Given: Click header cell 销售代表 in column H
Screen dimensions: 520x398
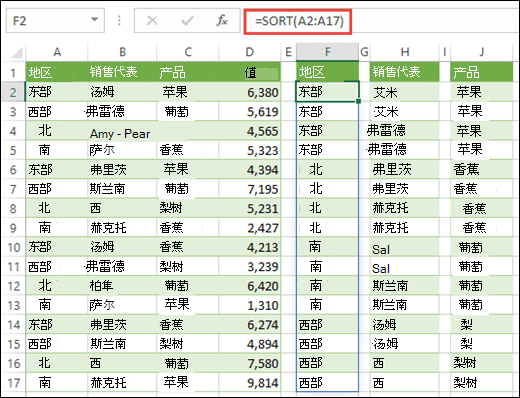Looking at the screenshot, I should (405, 72).
